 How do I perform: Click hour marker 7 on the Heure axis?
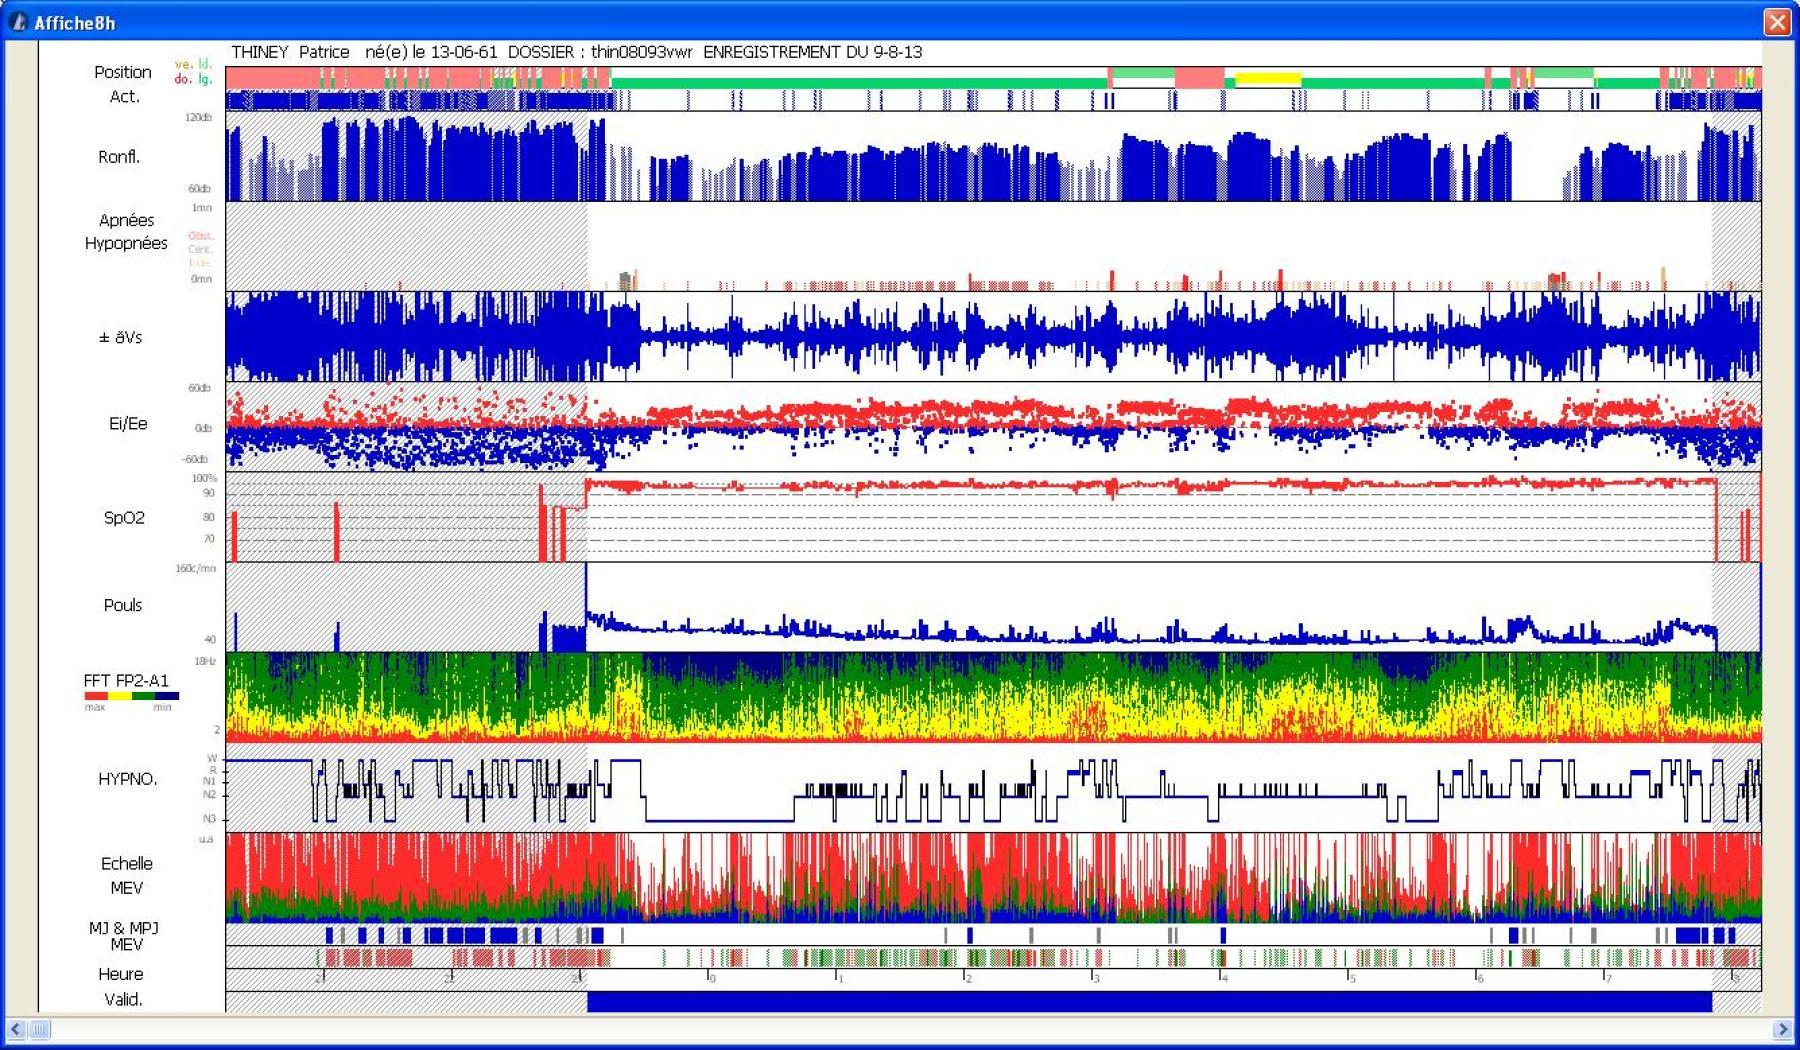pos(1606,977)
